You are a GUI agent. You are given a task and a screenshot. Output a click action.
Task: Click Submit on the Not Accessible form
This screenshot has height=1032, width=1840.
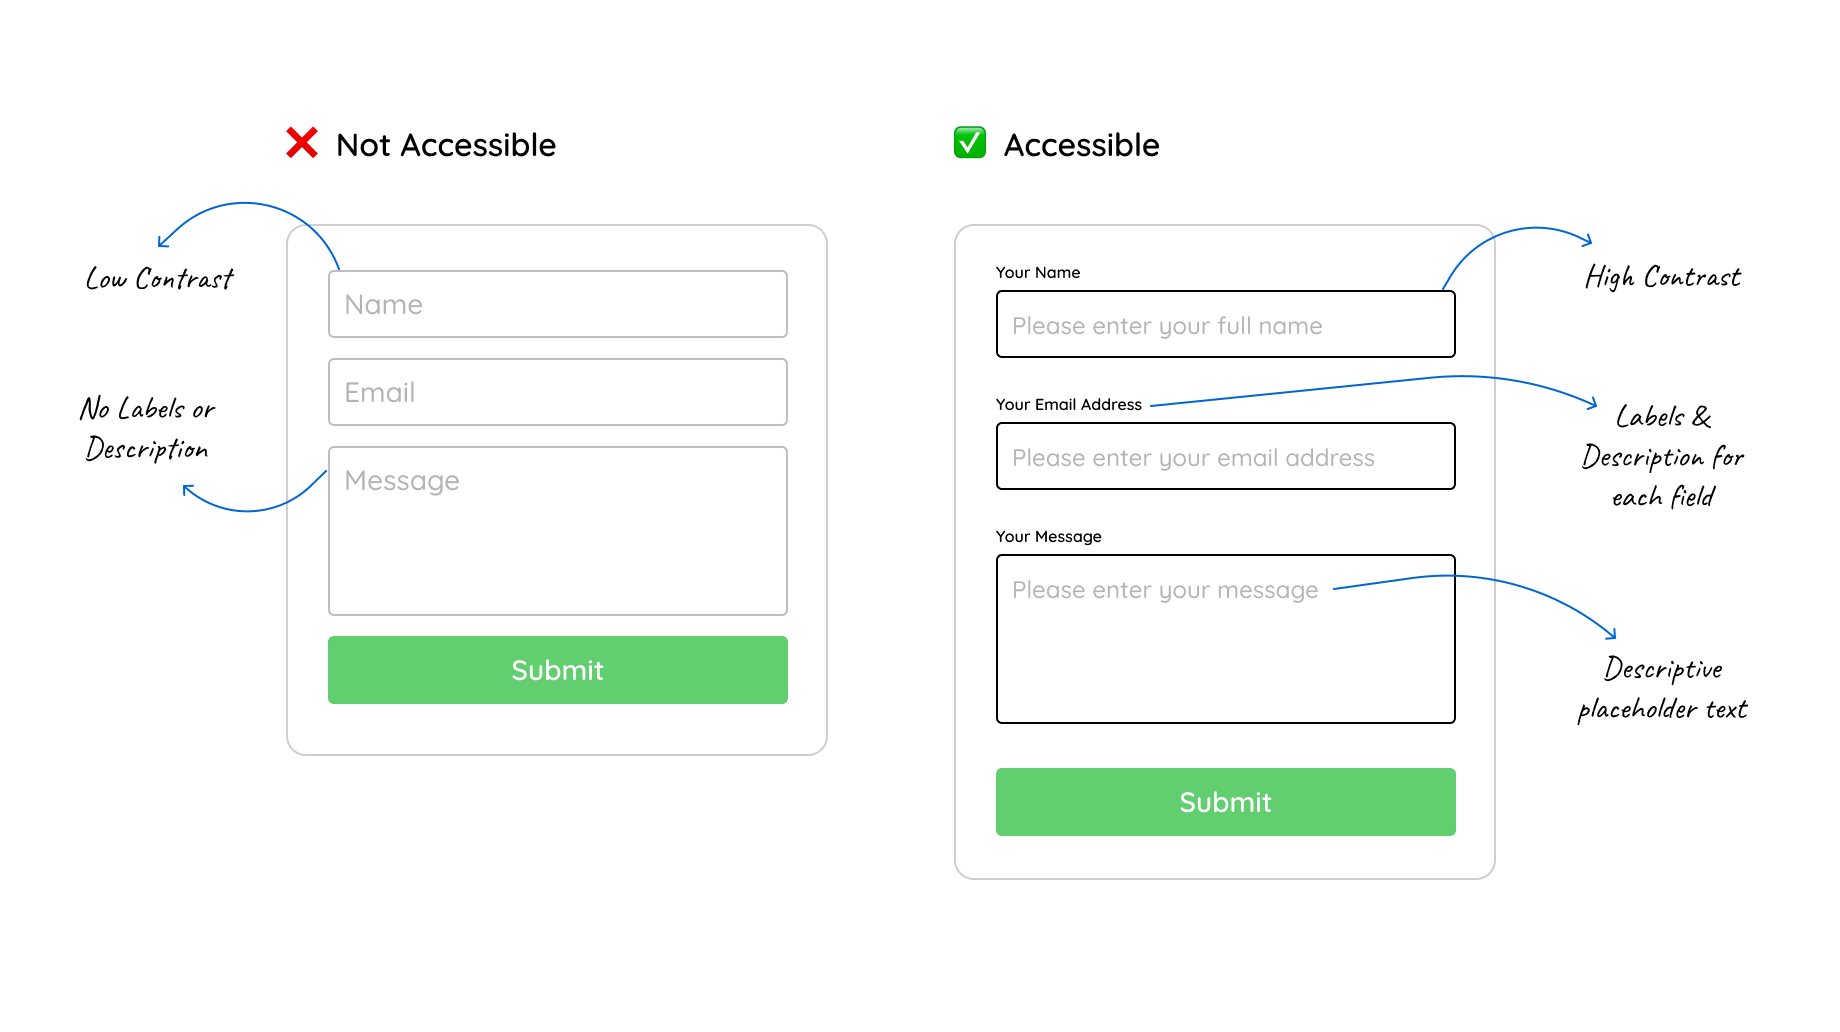558,670
